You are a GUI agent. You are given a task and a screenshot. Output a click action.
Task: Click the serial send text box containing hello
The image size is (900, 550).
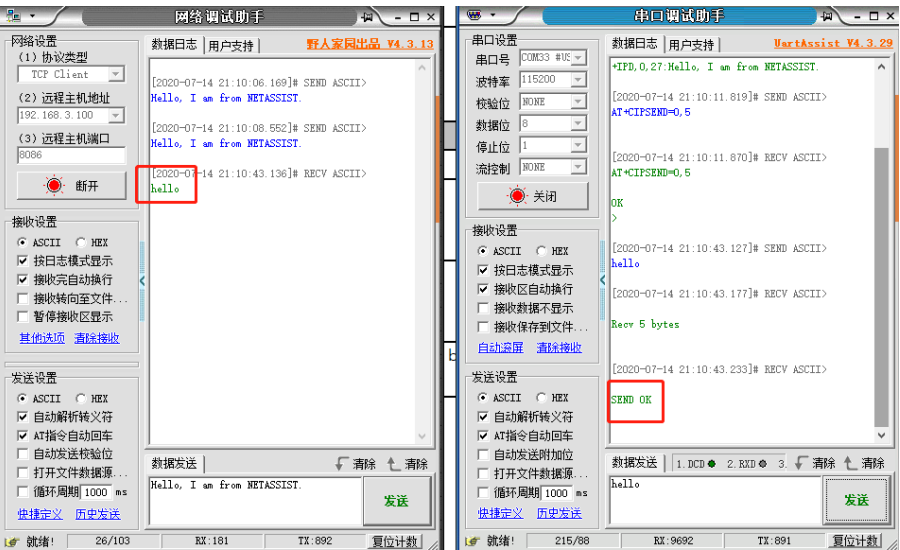(x=715, y=500)
